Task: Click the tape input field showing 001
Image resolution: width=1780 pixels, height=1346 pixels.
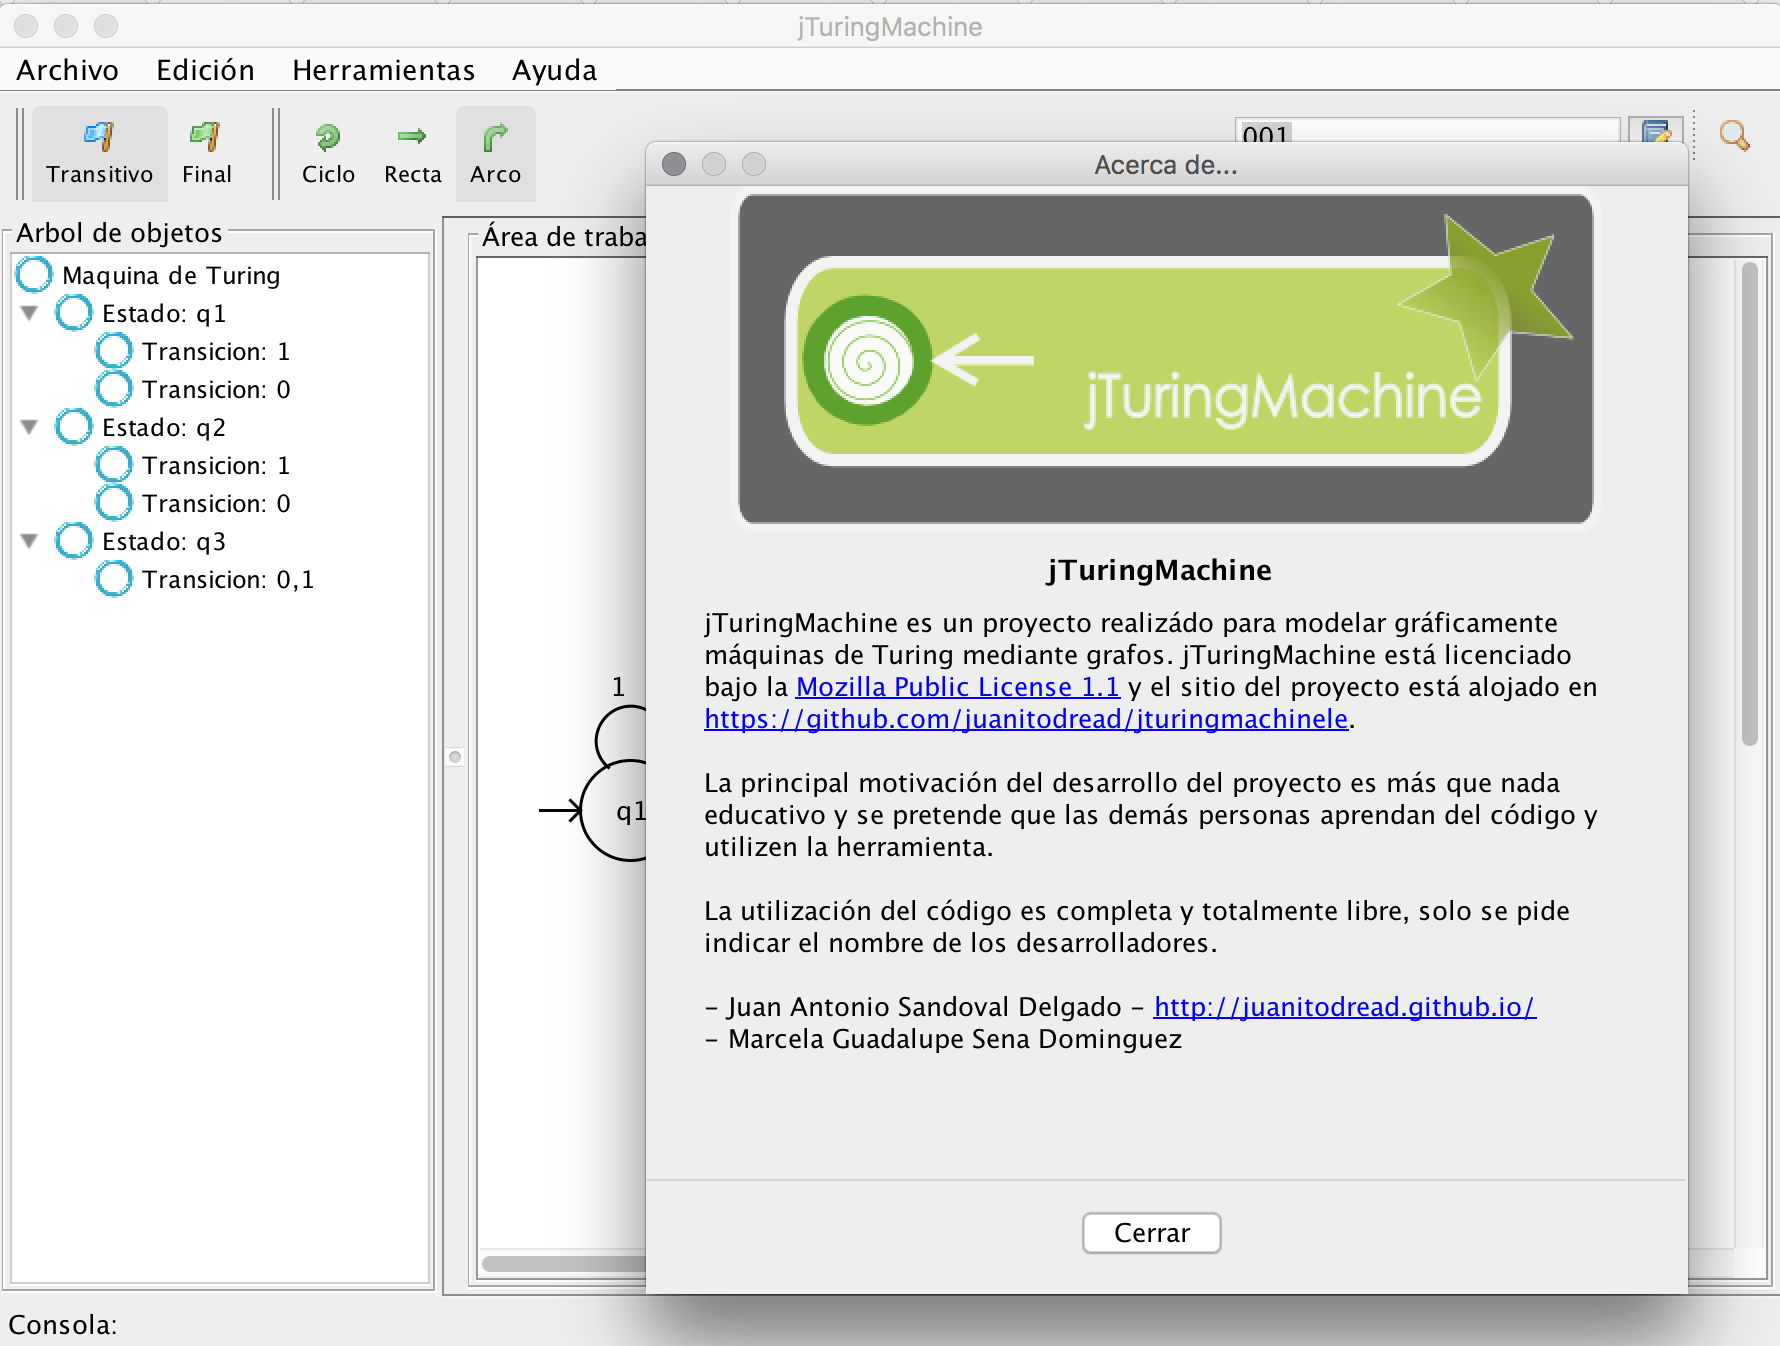Action: coord(1427,131)
